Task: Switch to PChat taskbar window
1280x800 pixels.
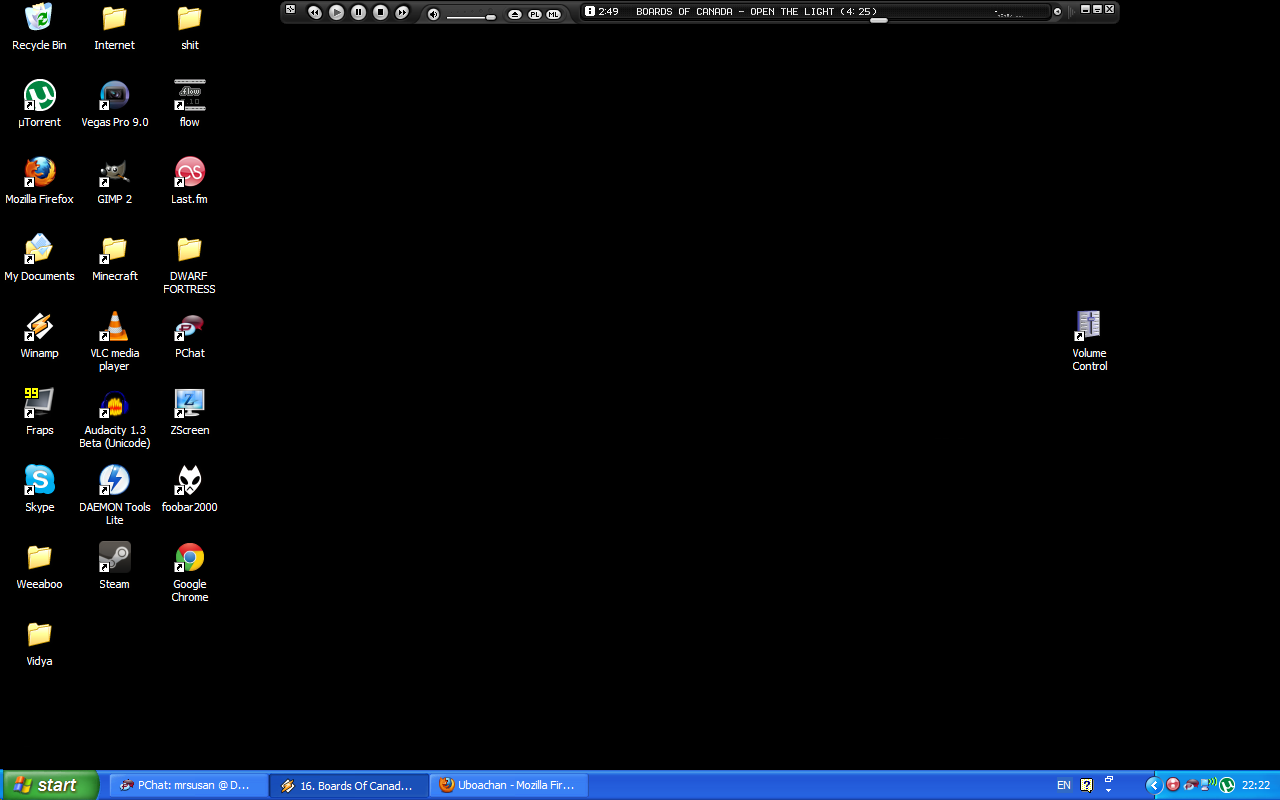Action: [x=188, y=785]
